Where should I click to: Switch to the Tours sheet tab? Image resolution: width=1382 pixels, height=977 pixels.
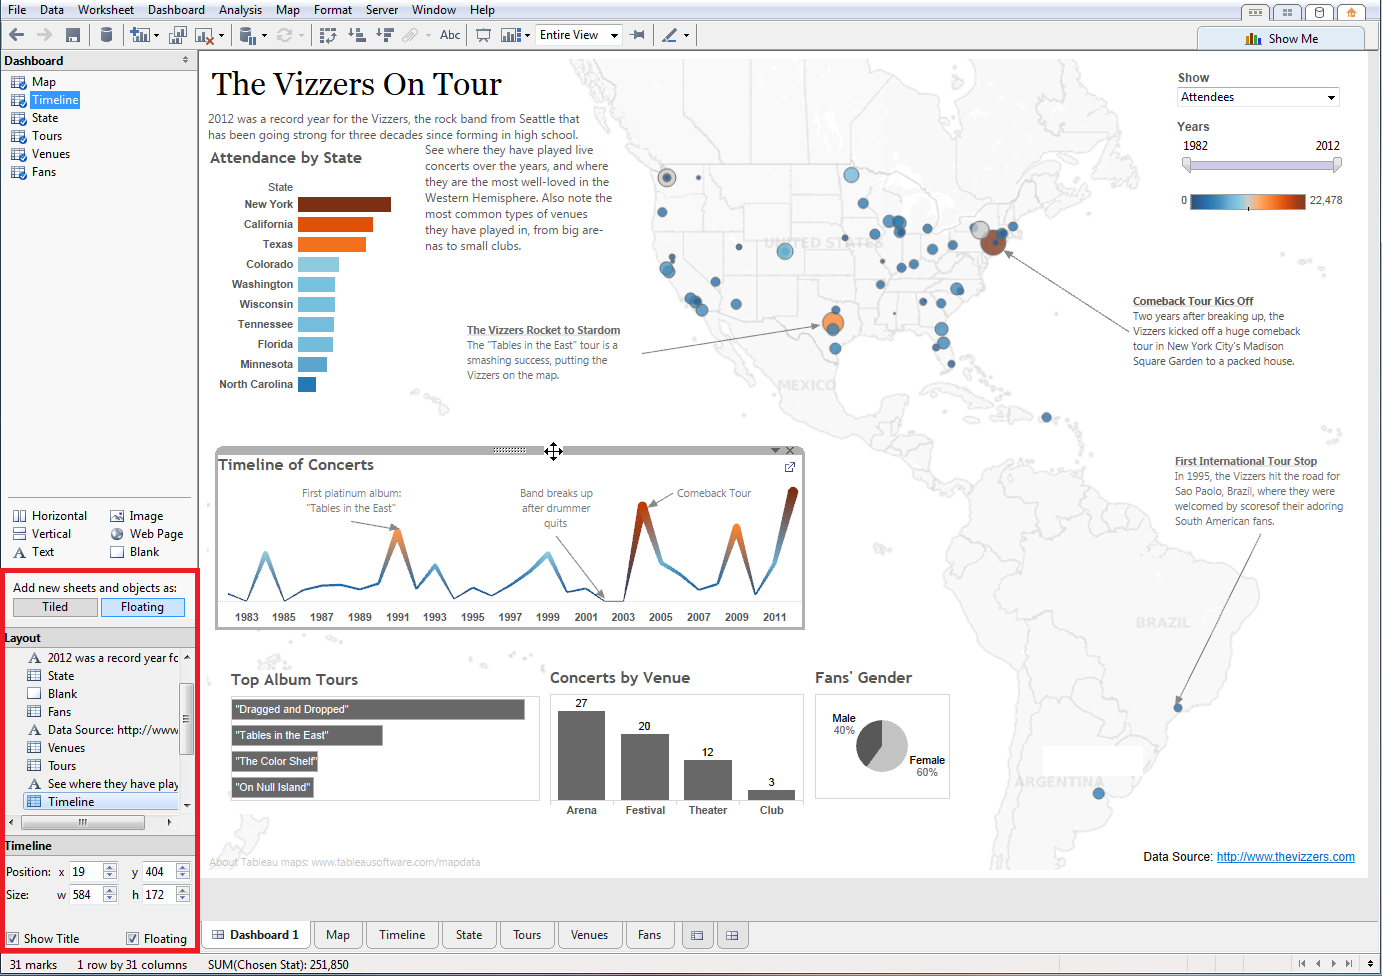[x=527, y=935]
